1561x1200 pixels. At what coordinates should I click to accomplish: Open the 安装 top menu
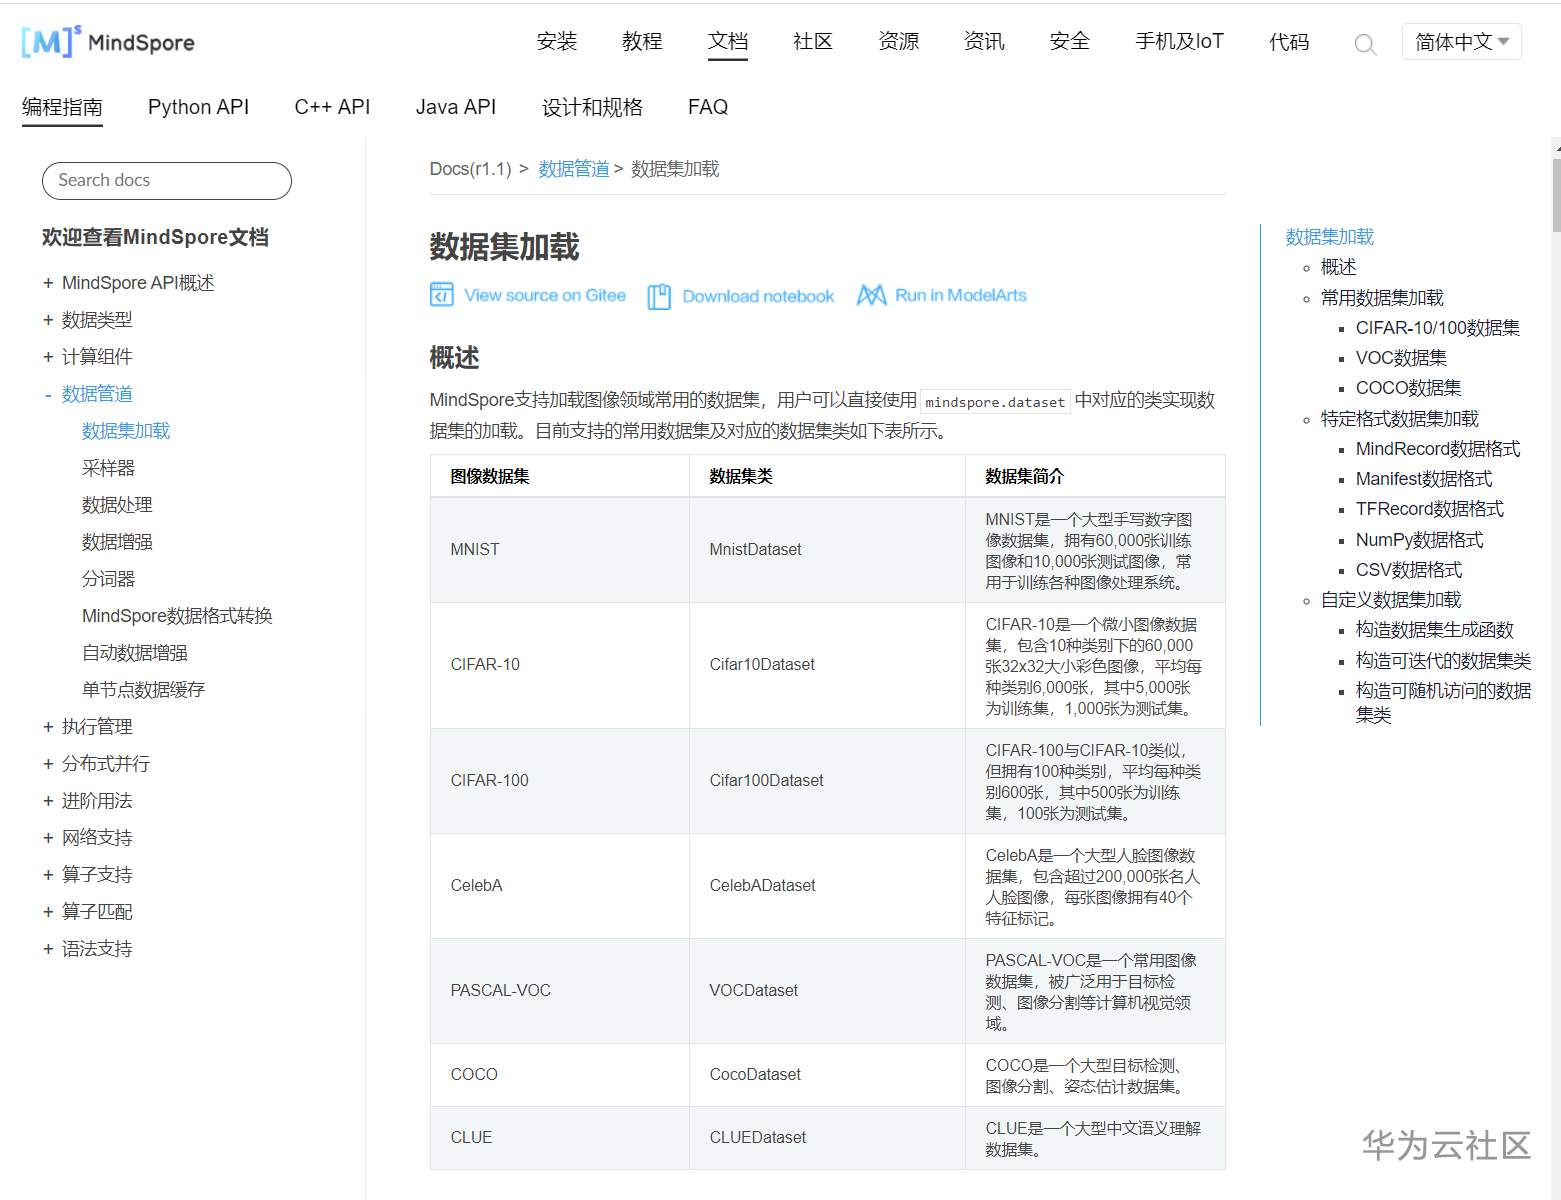[x=557, y=42]
